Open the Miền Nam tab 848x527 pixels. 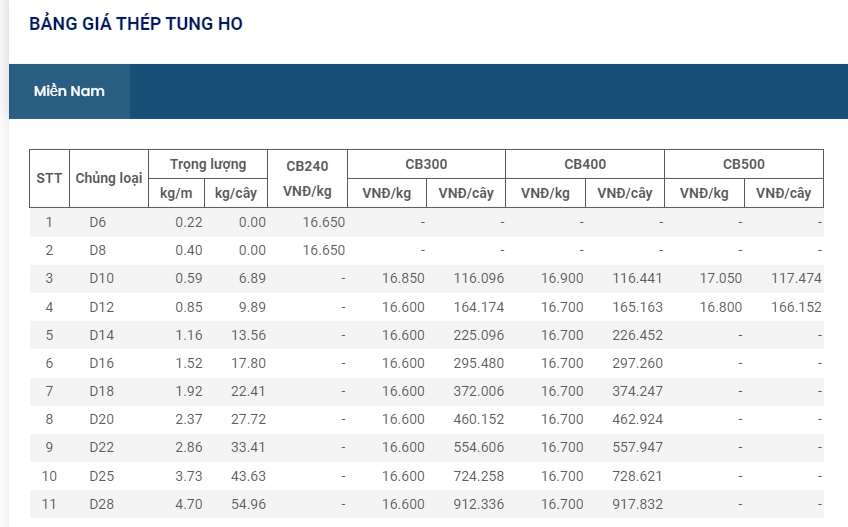69,91
